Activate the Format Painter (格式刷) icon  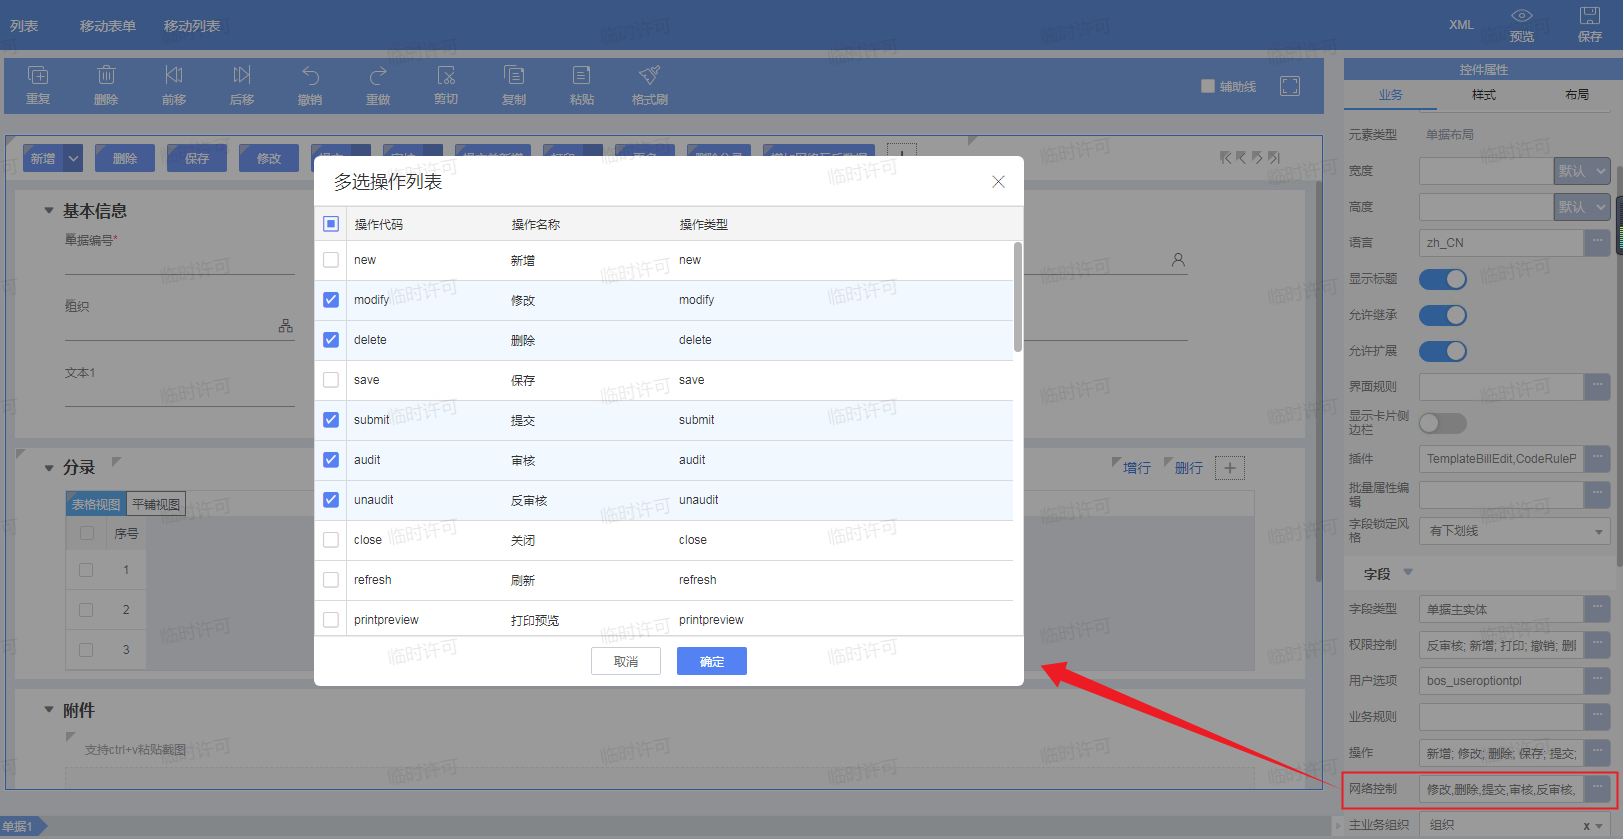649,77
